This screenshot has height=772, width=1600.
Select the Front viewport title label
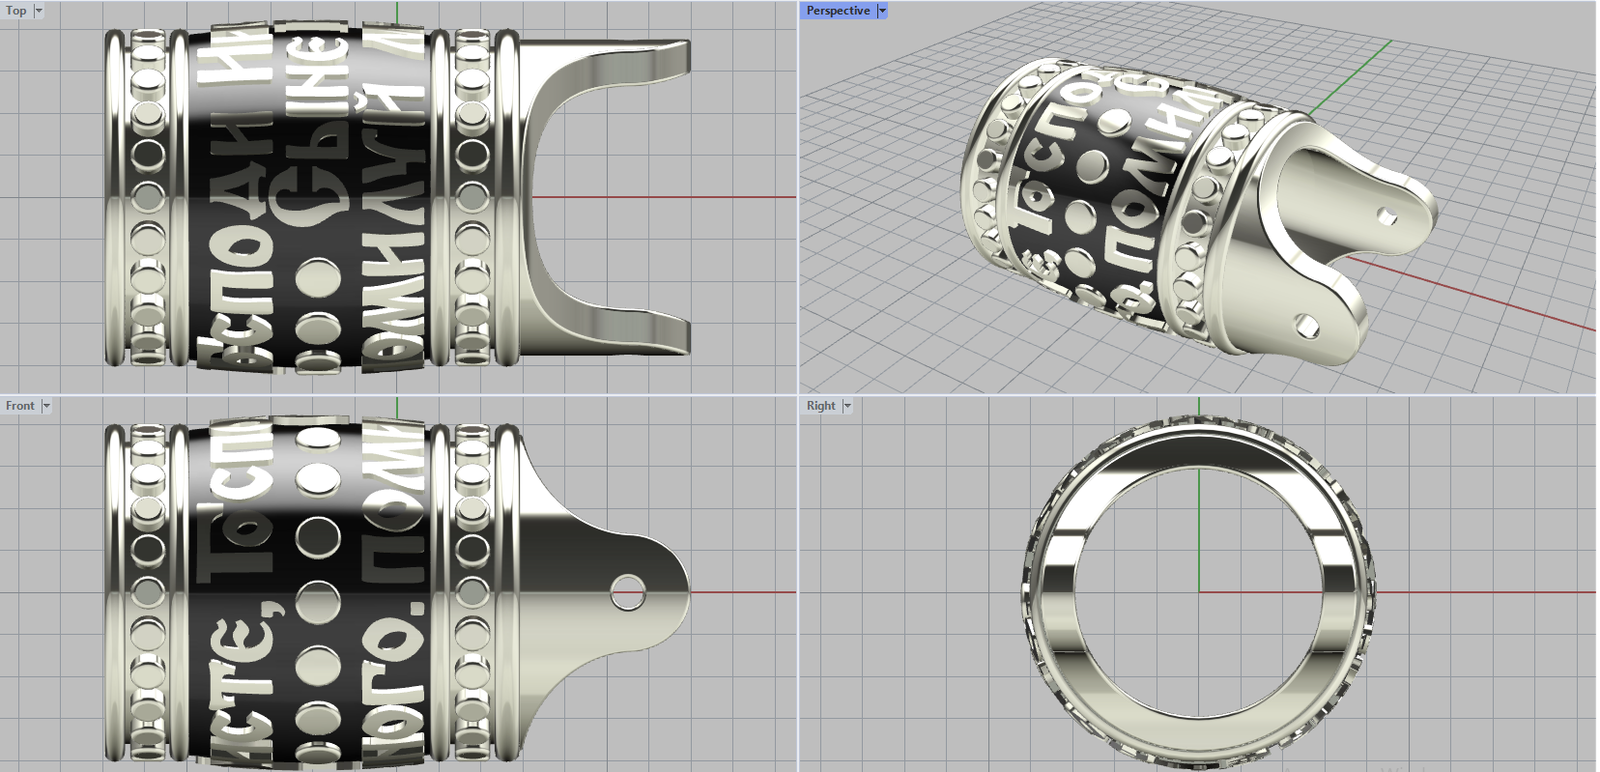(x=20, y=406)
